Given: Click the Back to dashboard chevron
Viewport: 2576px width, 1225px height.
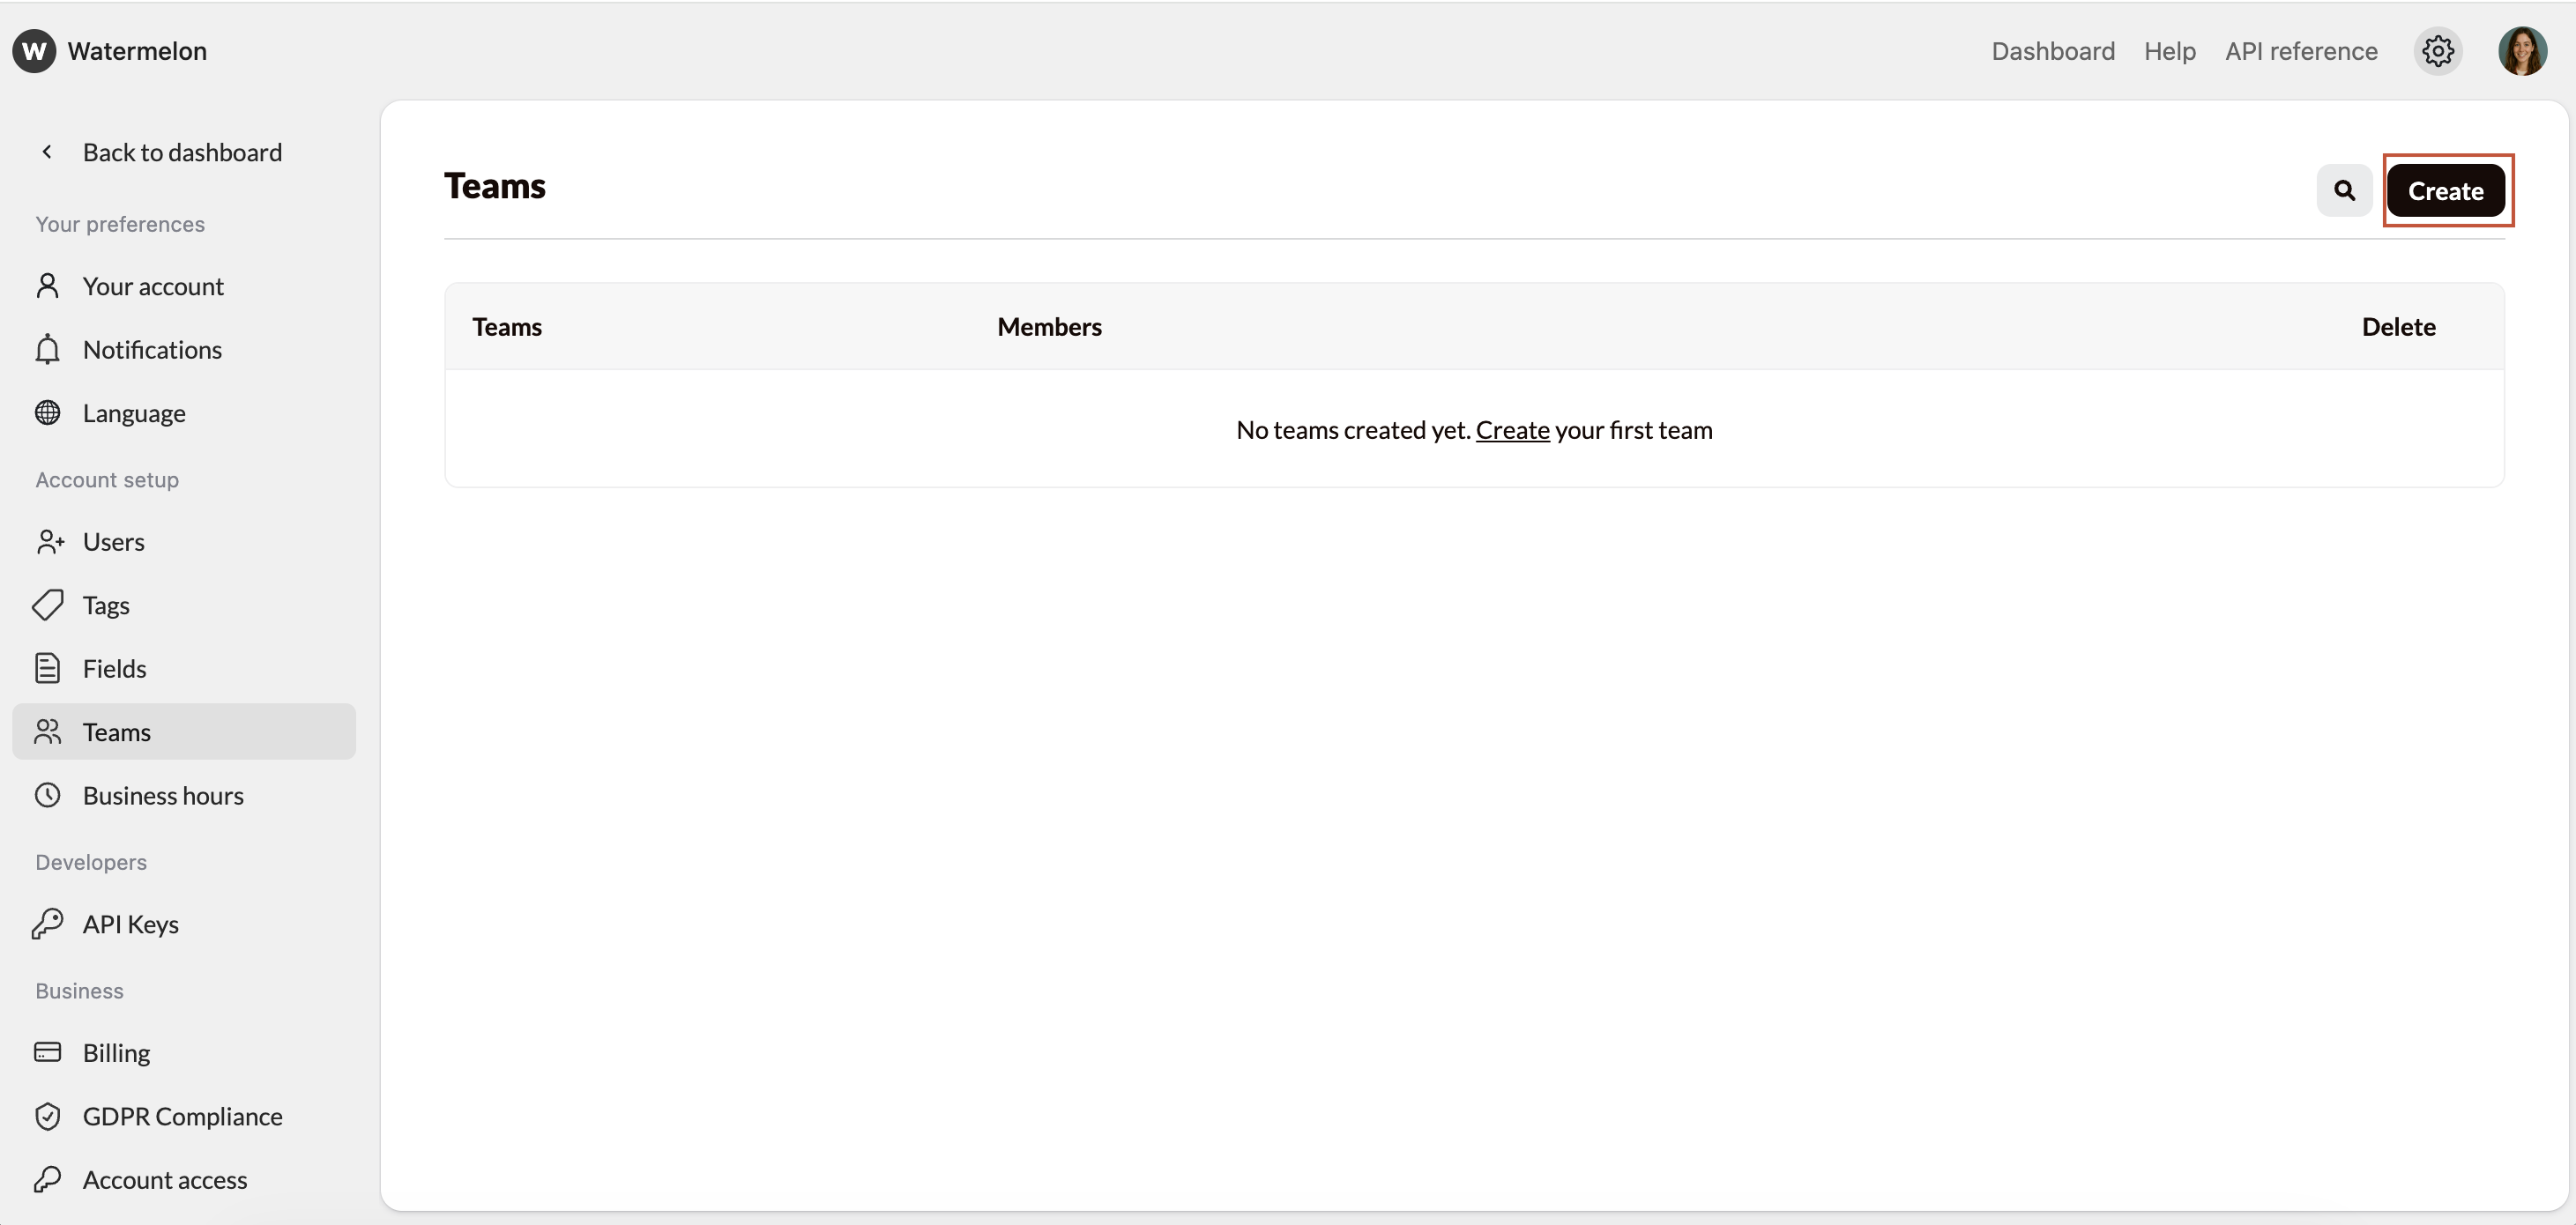Looking at the screenshot, I should (47, 152).
